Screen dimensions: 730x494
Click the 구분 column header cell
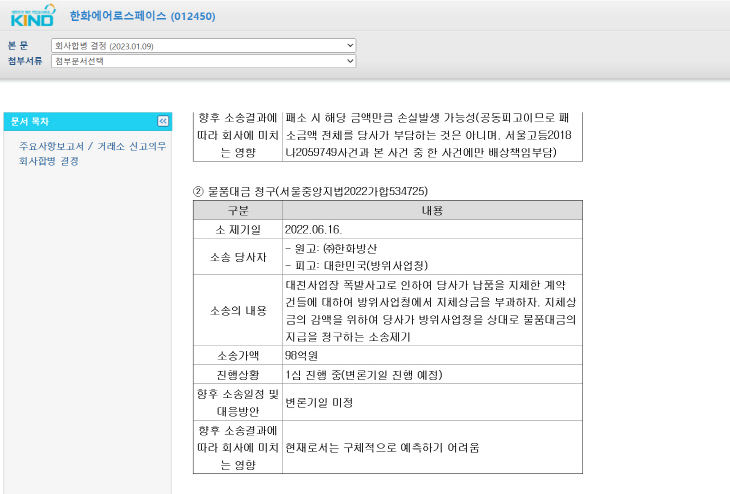point(238,210)
